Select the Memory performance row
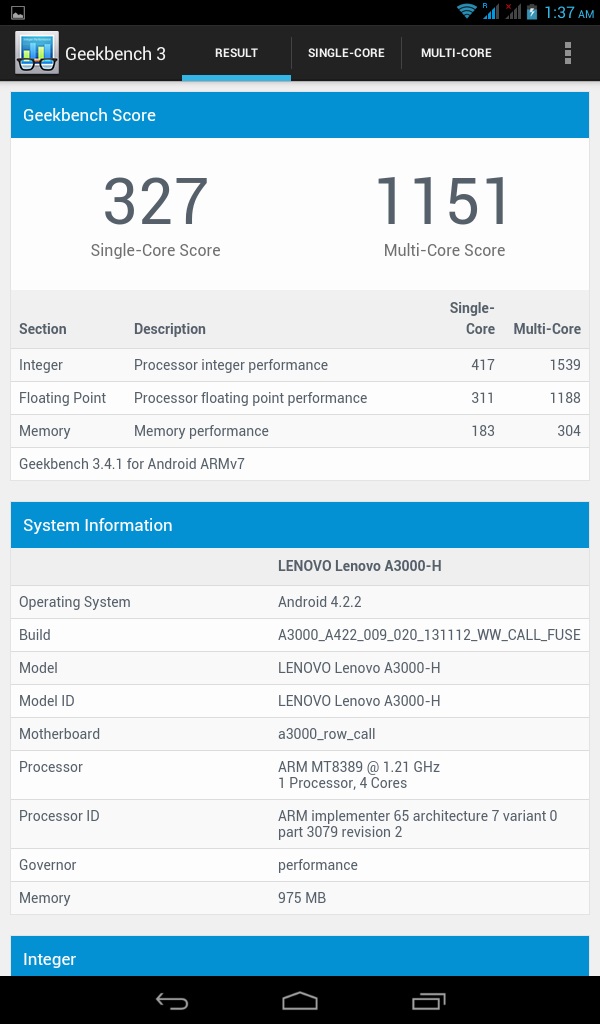The image size is (600, 1024). pyautogui.click(x=300, y=431)
